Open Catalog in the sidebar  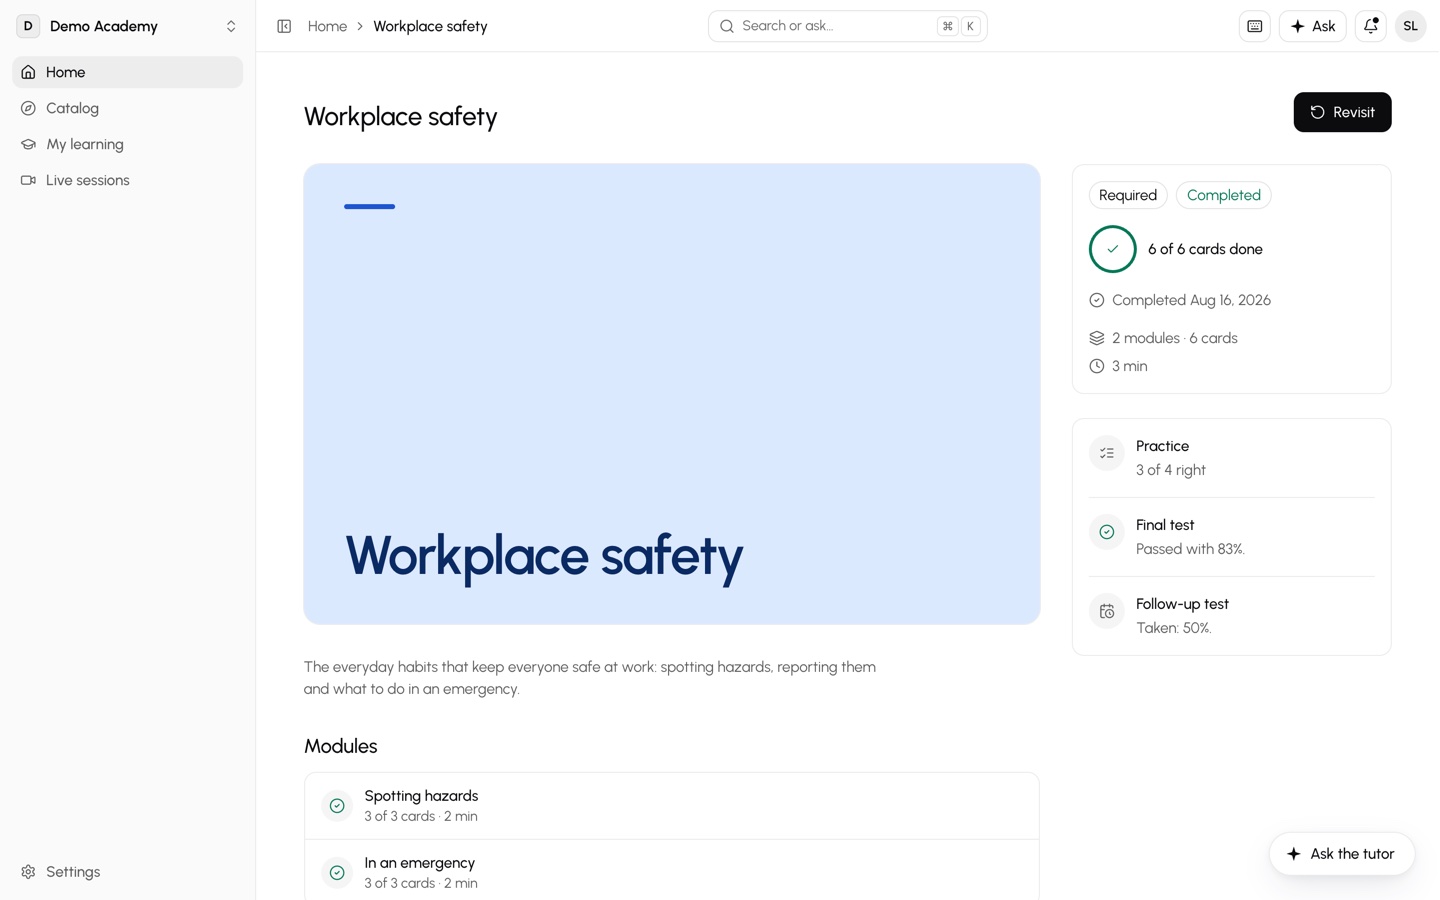click(x=128, y=108)
